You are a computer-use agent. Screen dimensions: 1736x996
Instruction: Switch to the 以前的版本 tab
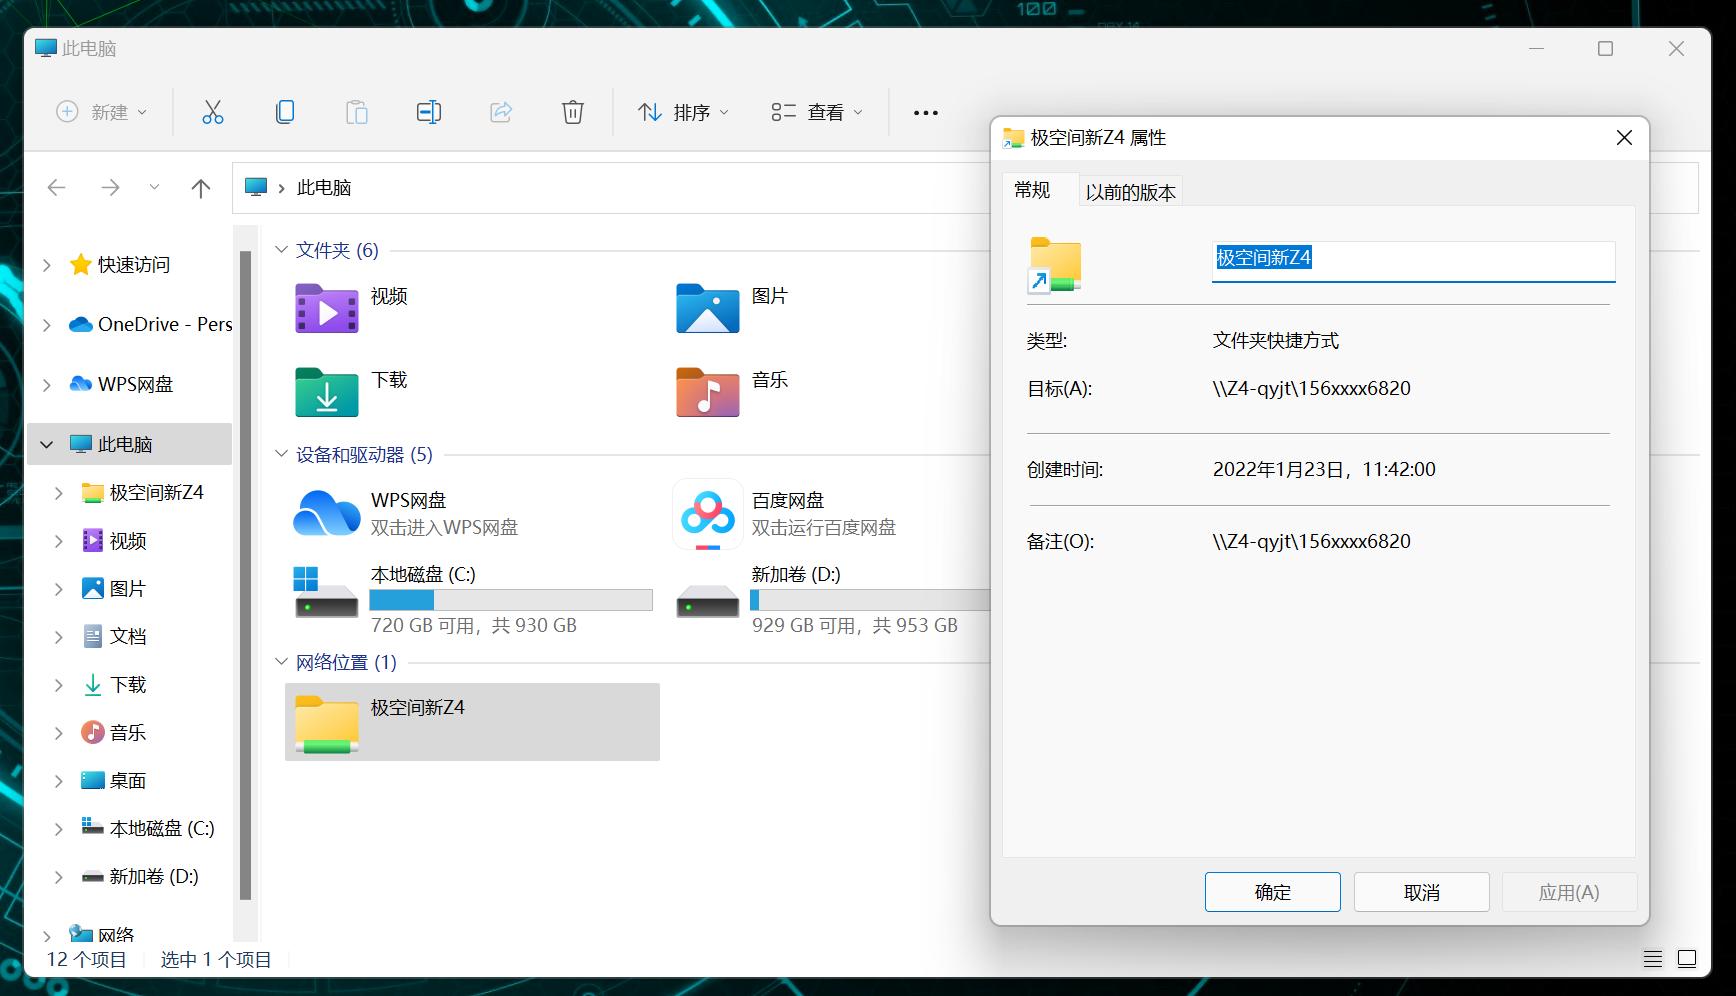click(1130, 193)
